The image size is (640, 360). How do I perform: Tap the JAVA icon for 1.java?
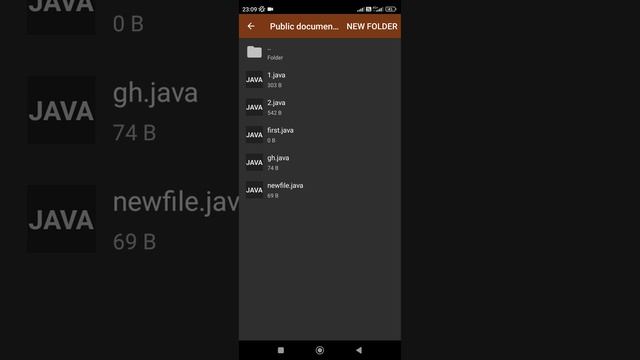tap(254, 80)
